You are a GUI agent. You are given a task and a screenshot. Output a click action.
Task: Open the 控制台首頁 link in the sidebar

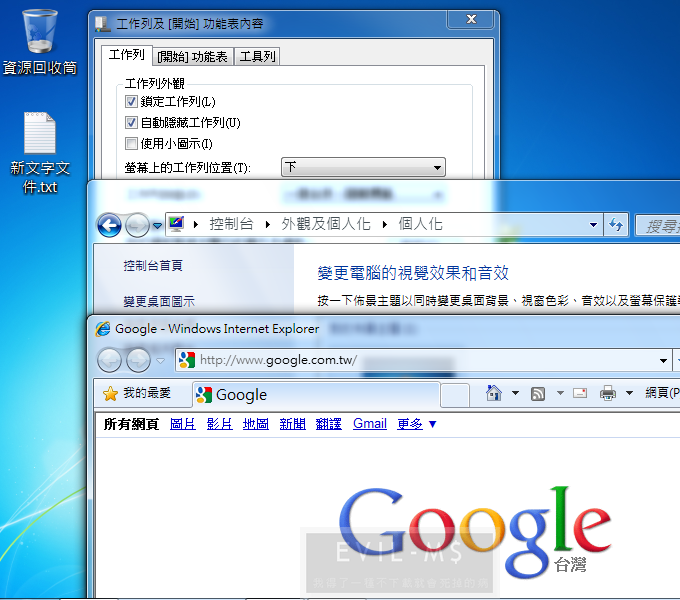tap(153, 265)
